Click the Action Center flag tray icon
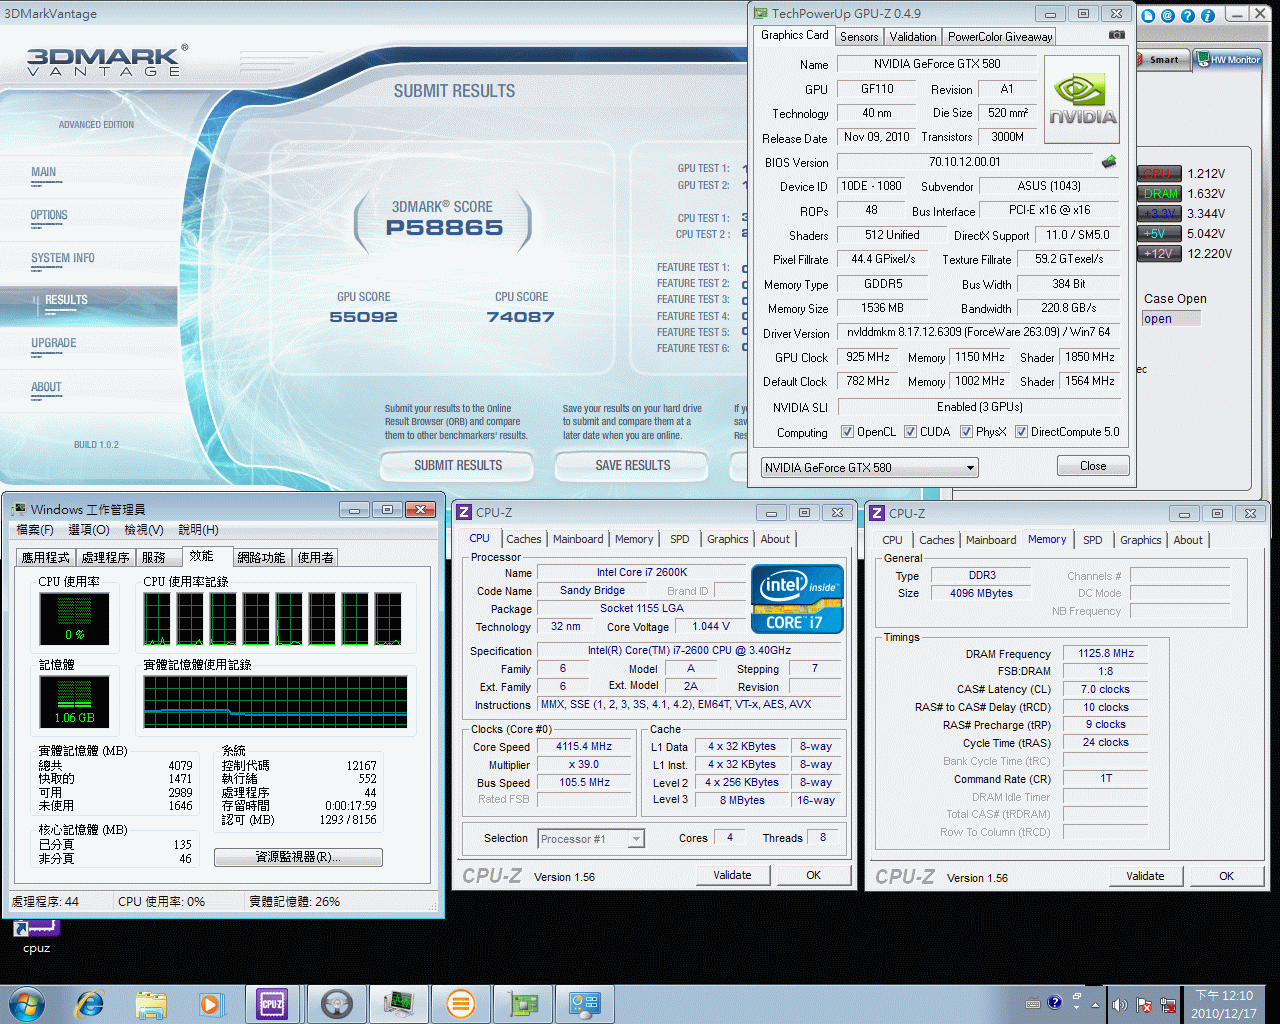This screenshot has width=1280, height=1024. coord(1143,1004)
